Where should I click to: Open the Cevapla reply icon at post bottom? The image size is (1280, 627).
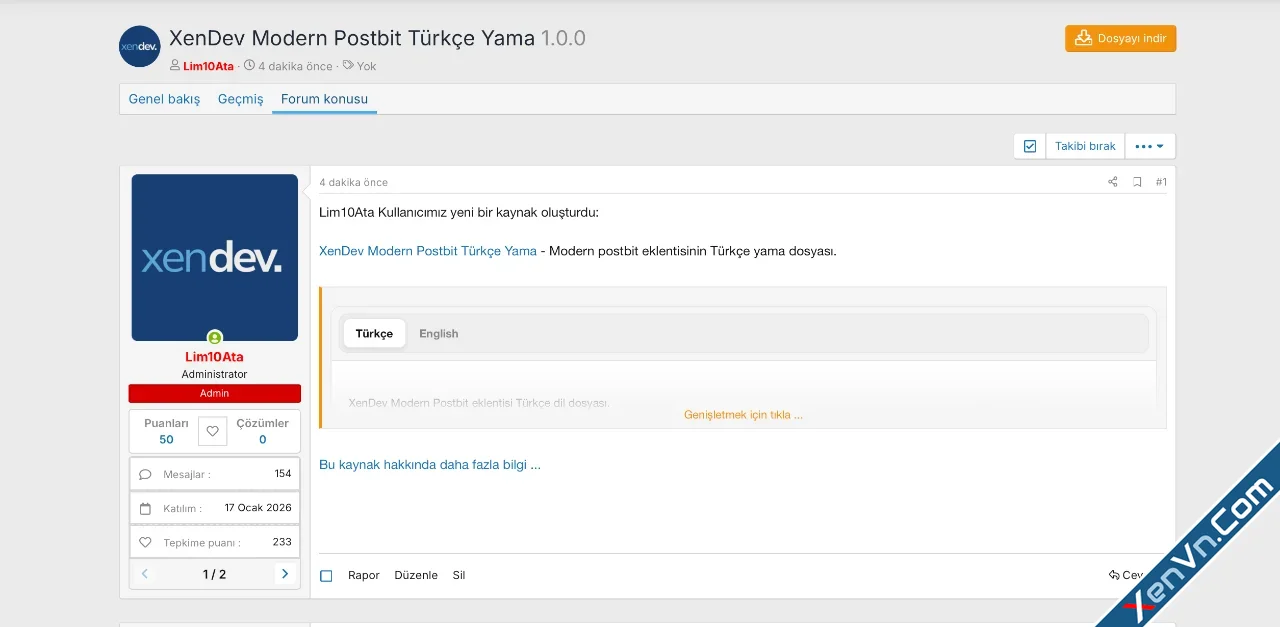click(x=1113, y=575)
